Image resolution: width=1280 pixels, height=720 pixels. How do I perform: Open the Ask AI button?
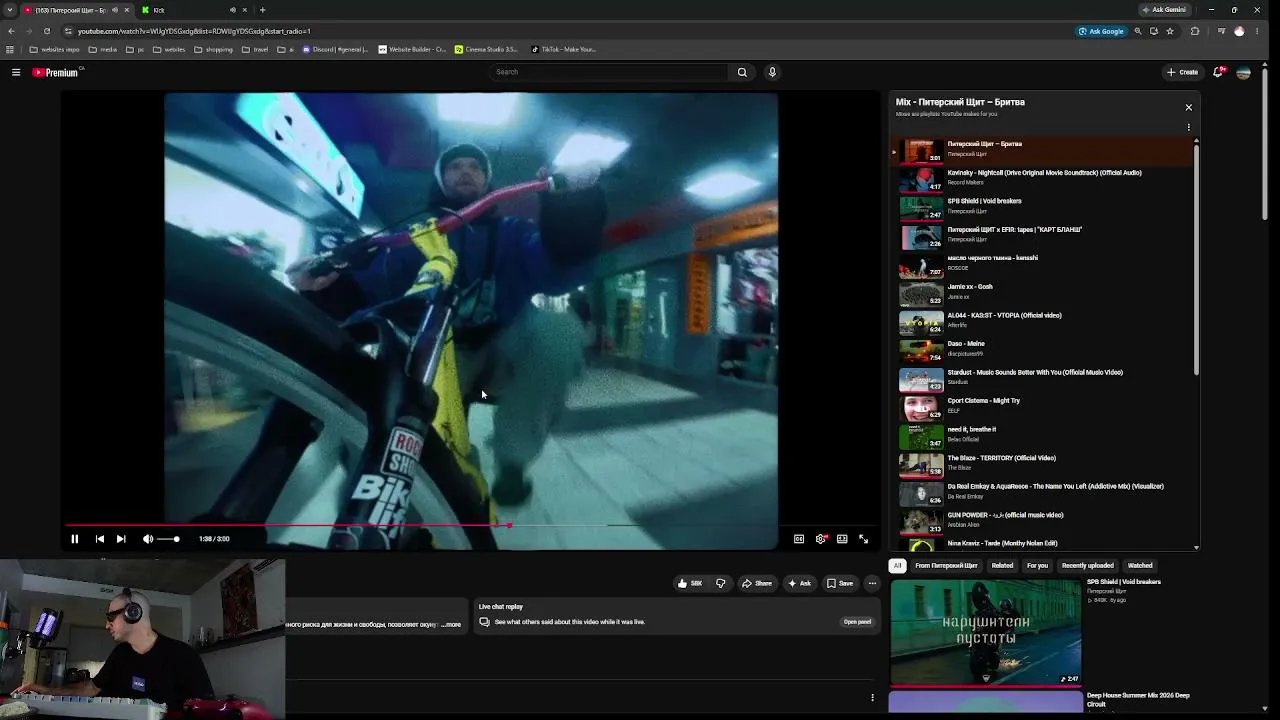coord(799,583)
